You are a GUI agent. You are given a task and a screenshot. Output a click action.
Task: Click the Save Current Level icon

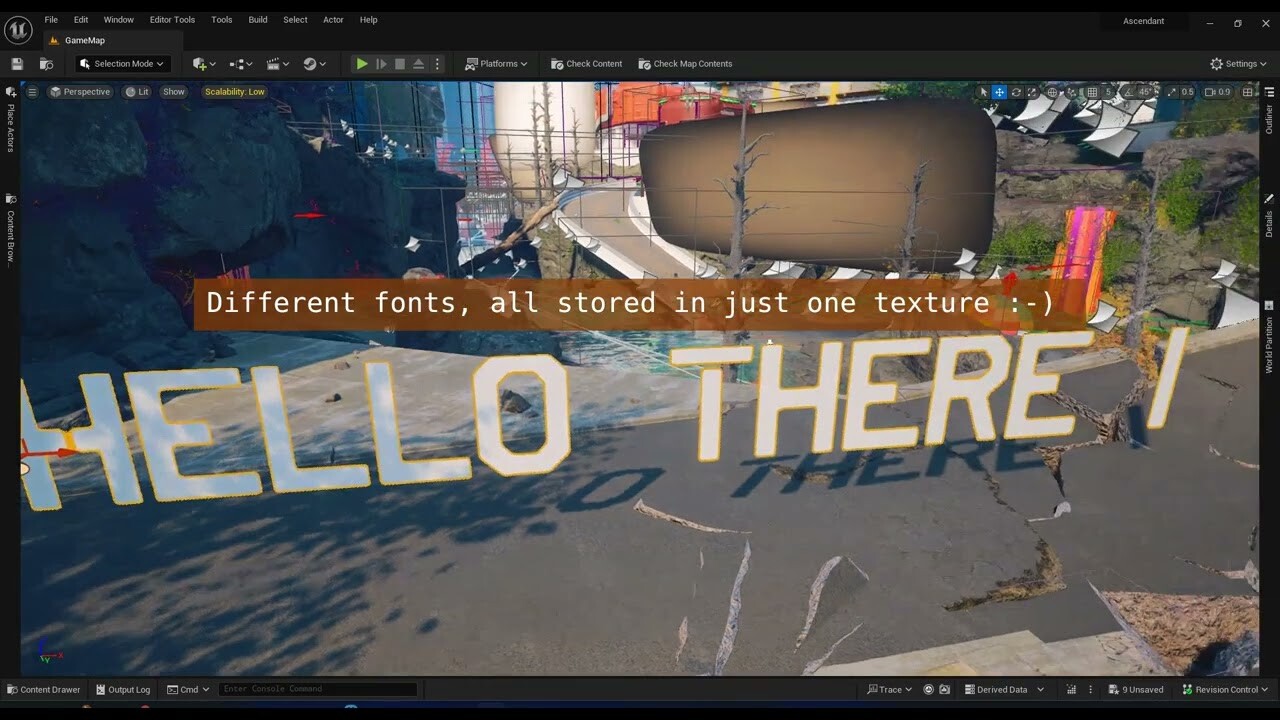[x=16, y=63]
